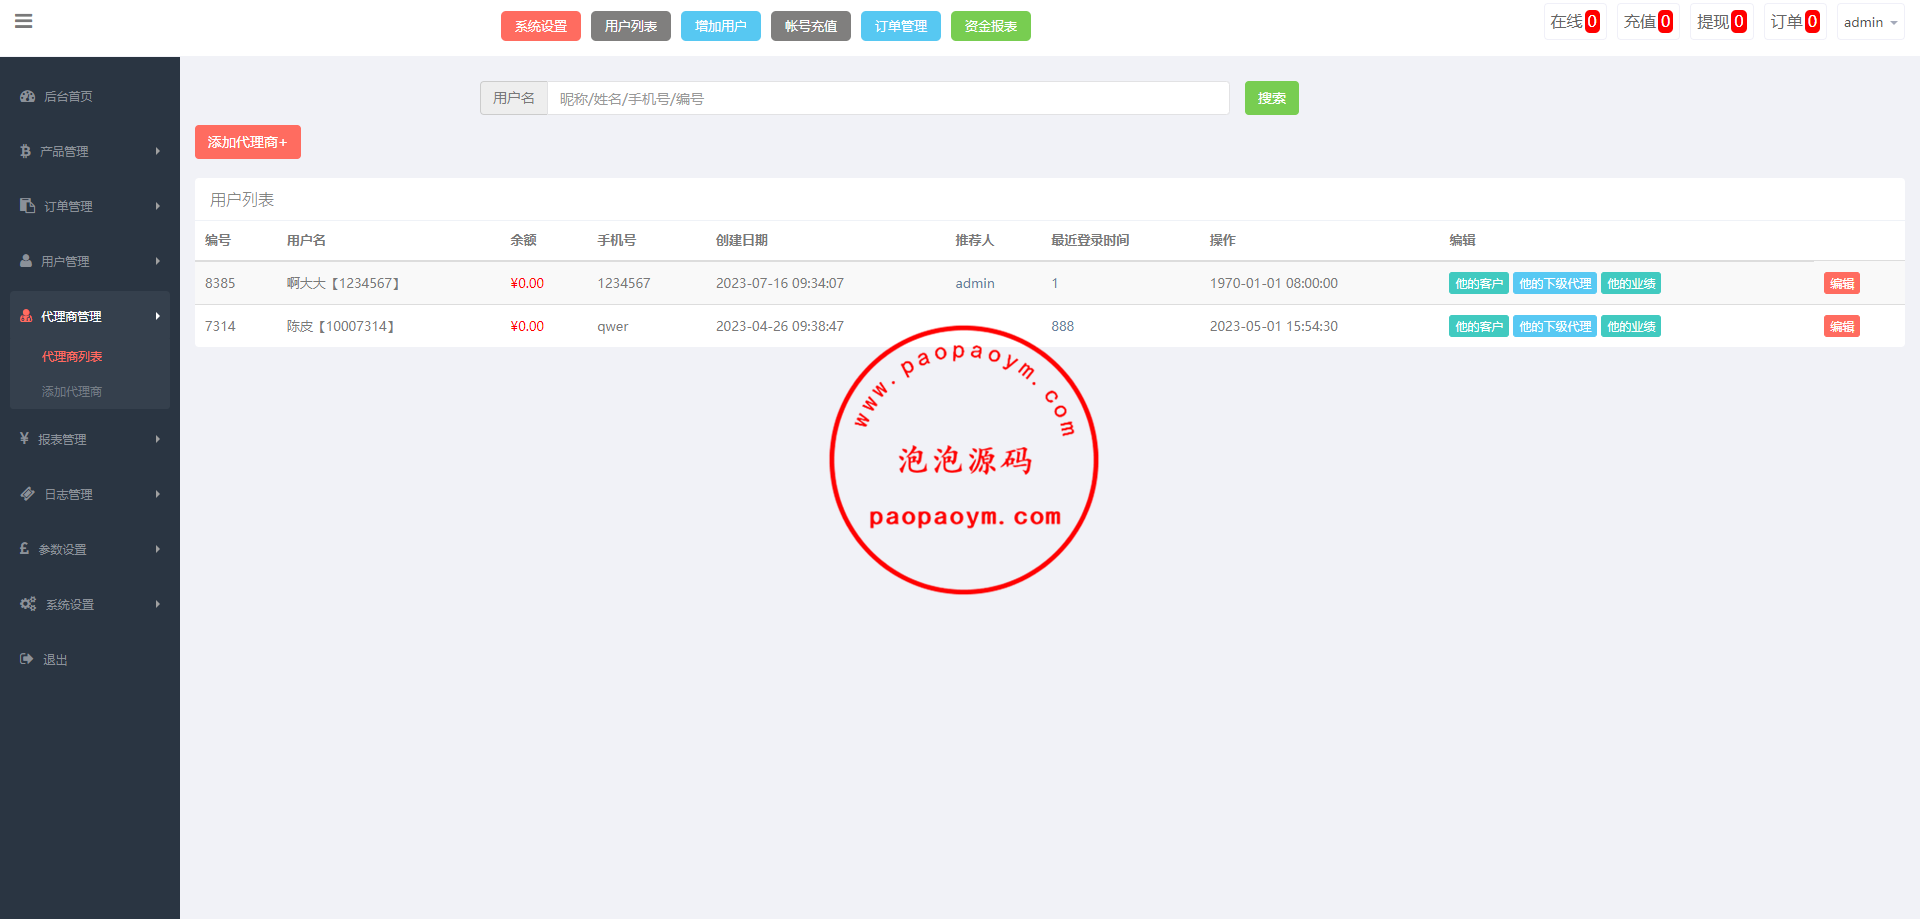This screenshot has height=919, width=1920.
Task: Click the copy icon for 订单管理
Action: coord(28,206)
